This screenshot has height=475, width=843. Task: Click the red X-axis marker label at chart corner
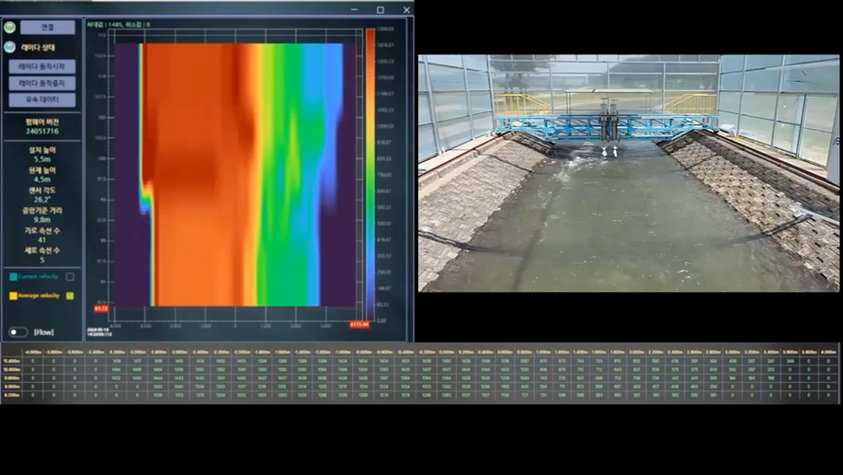(x=359, y=325)
